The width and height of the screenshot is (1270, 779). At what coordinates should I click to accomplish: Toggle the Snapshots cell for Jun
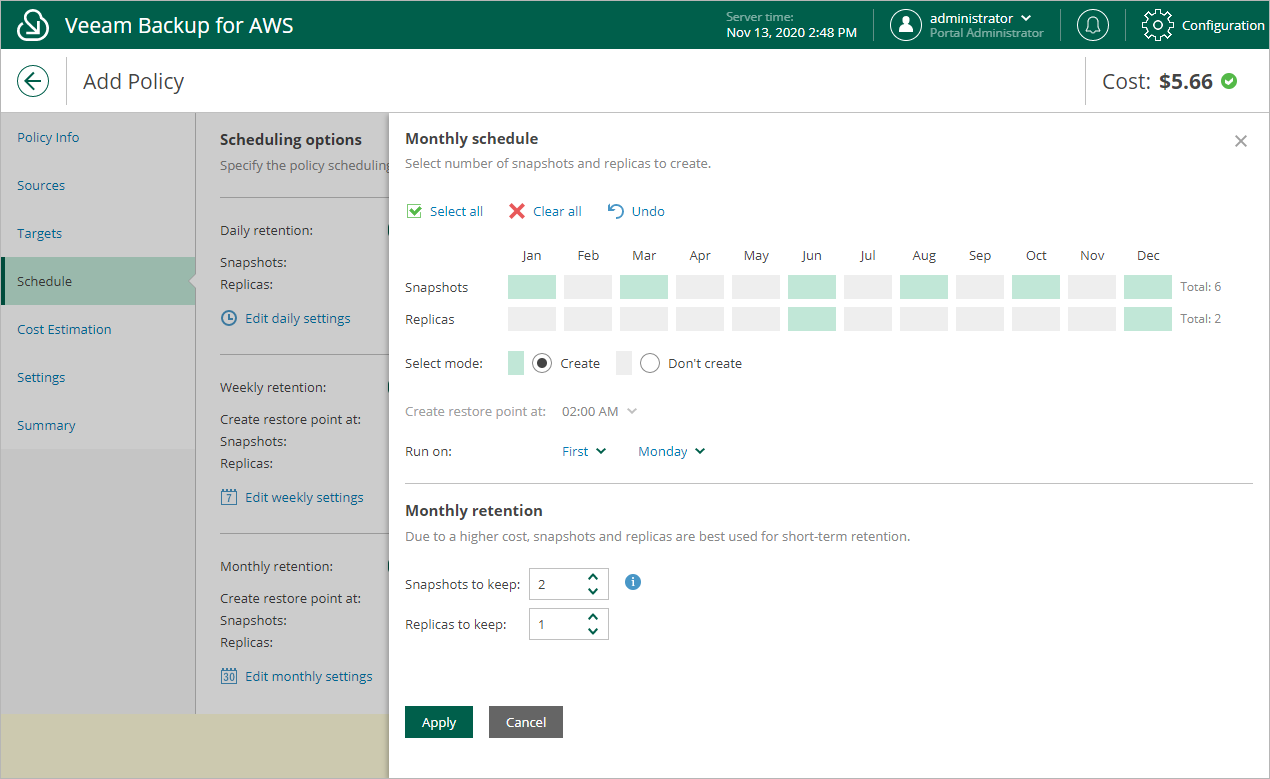[x=812, y=287]
